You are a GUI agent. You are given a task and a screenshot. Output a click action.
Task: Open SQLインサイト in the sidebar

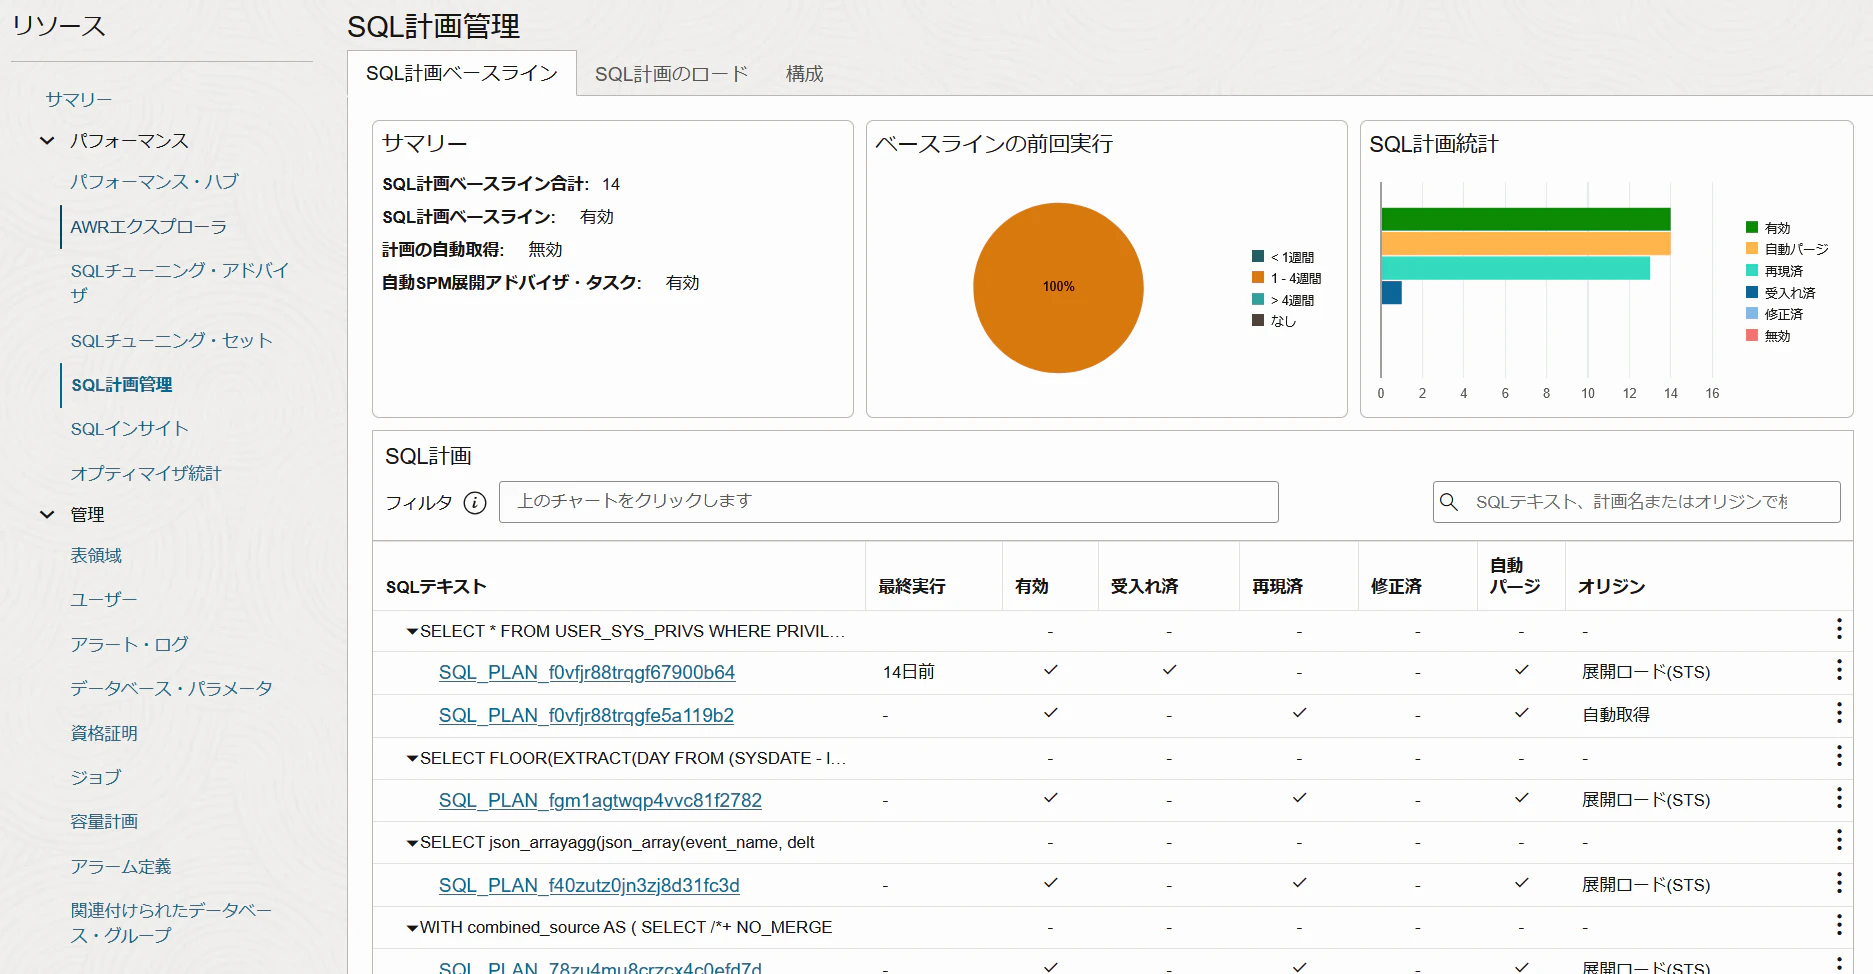[x=130, y=429]
